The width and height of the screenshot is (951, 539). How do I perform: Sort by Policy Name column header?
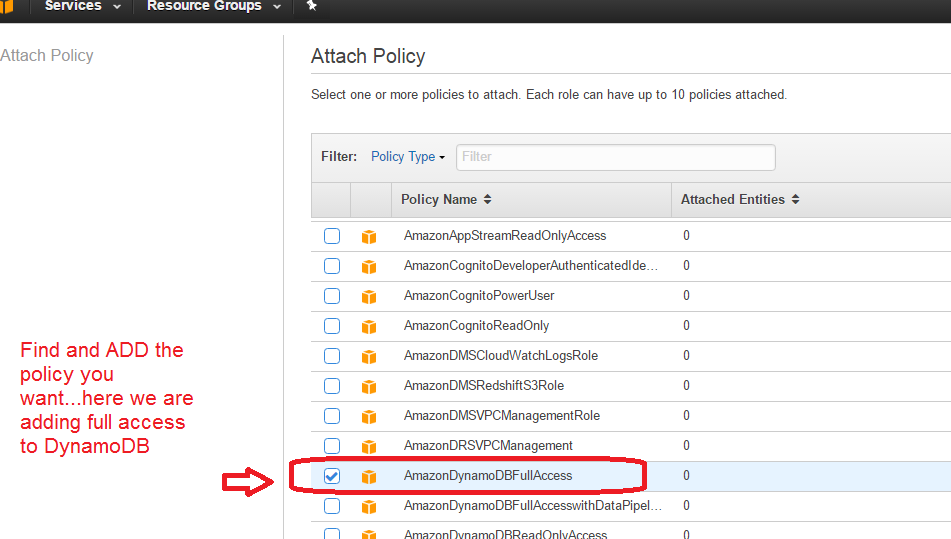(446, 199)
